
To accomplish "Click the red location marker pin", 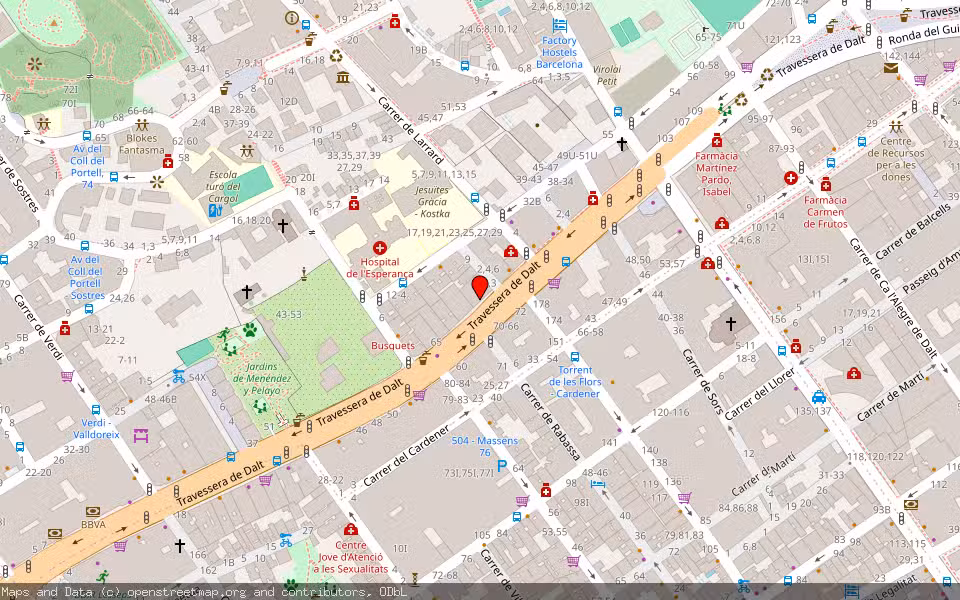I will (x=480, y=287).
